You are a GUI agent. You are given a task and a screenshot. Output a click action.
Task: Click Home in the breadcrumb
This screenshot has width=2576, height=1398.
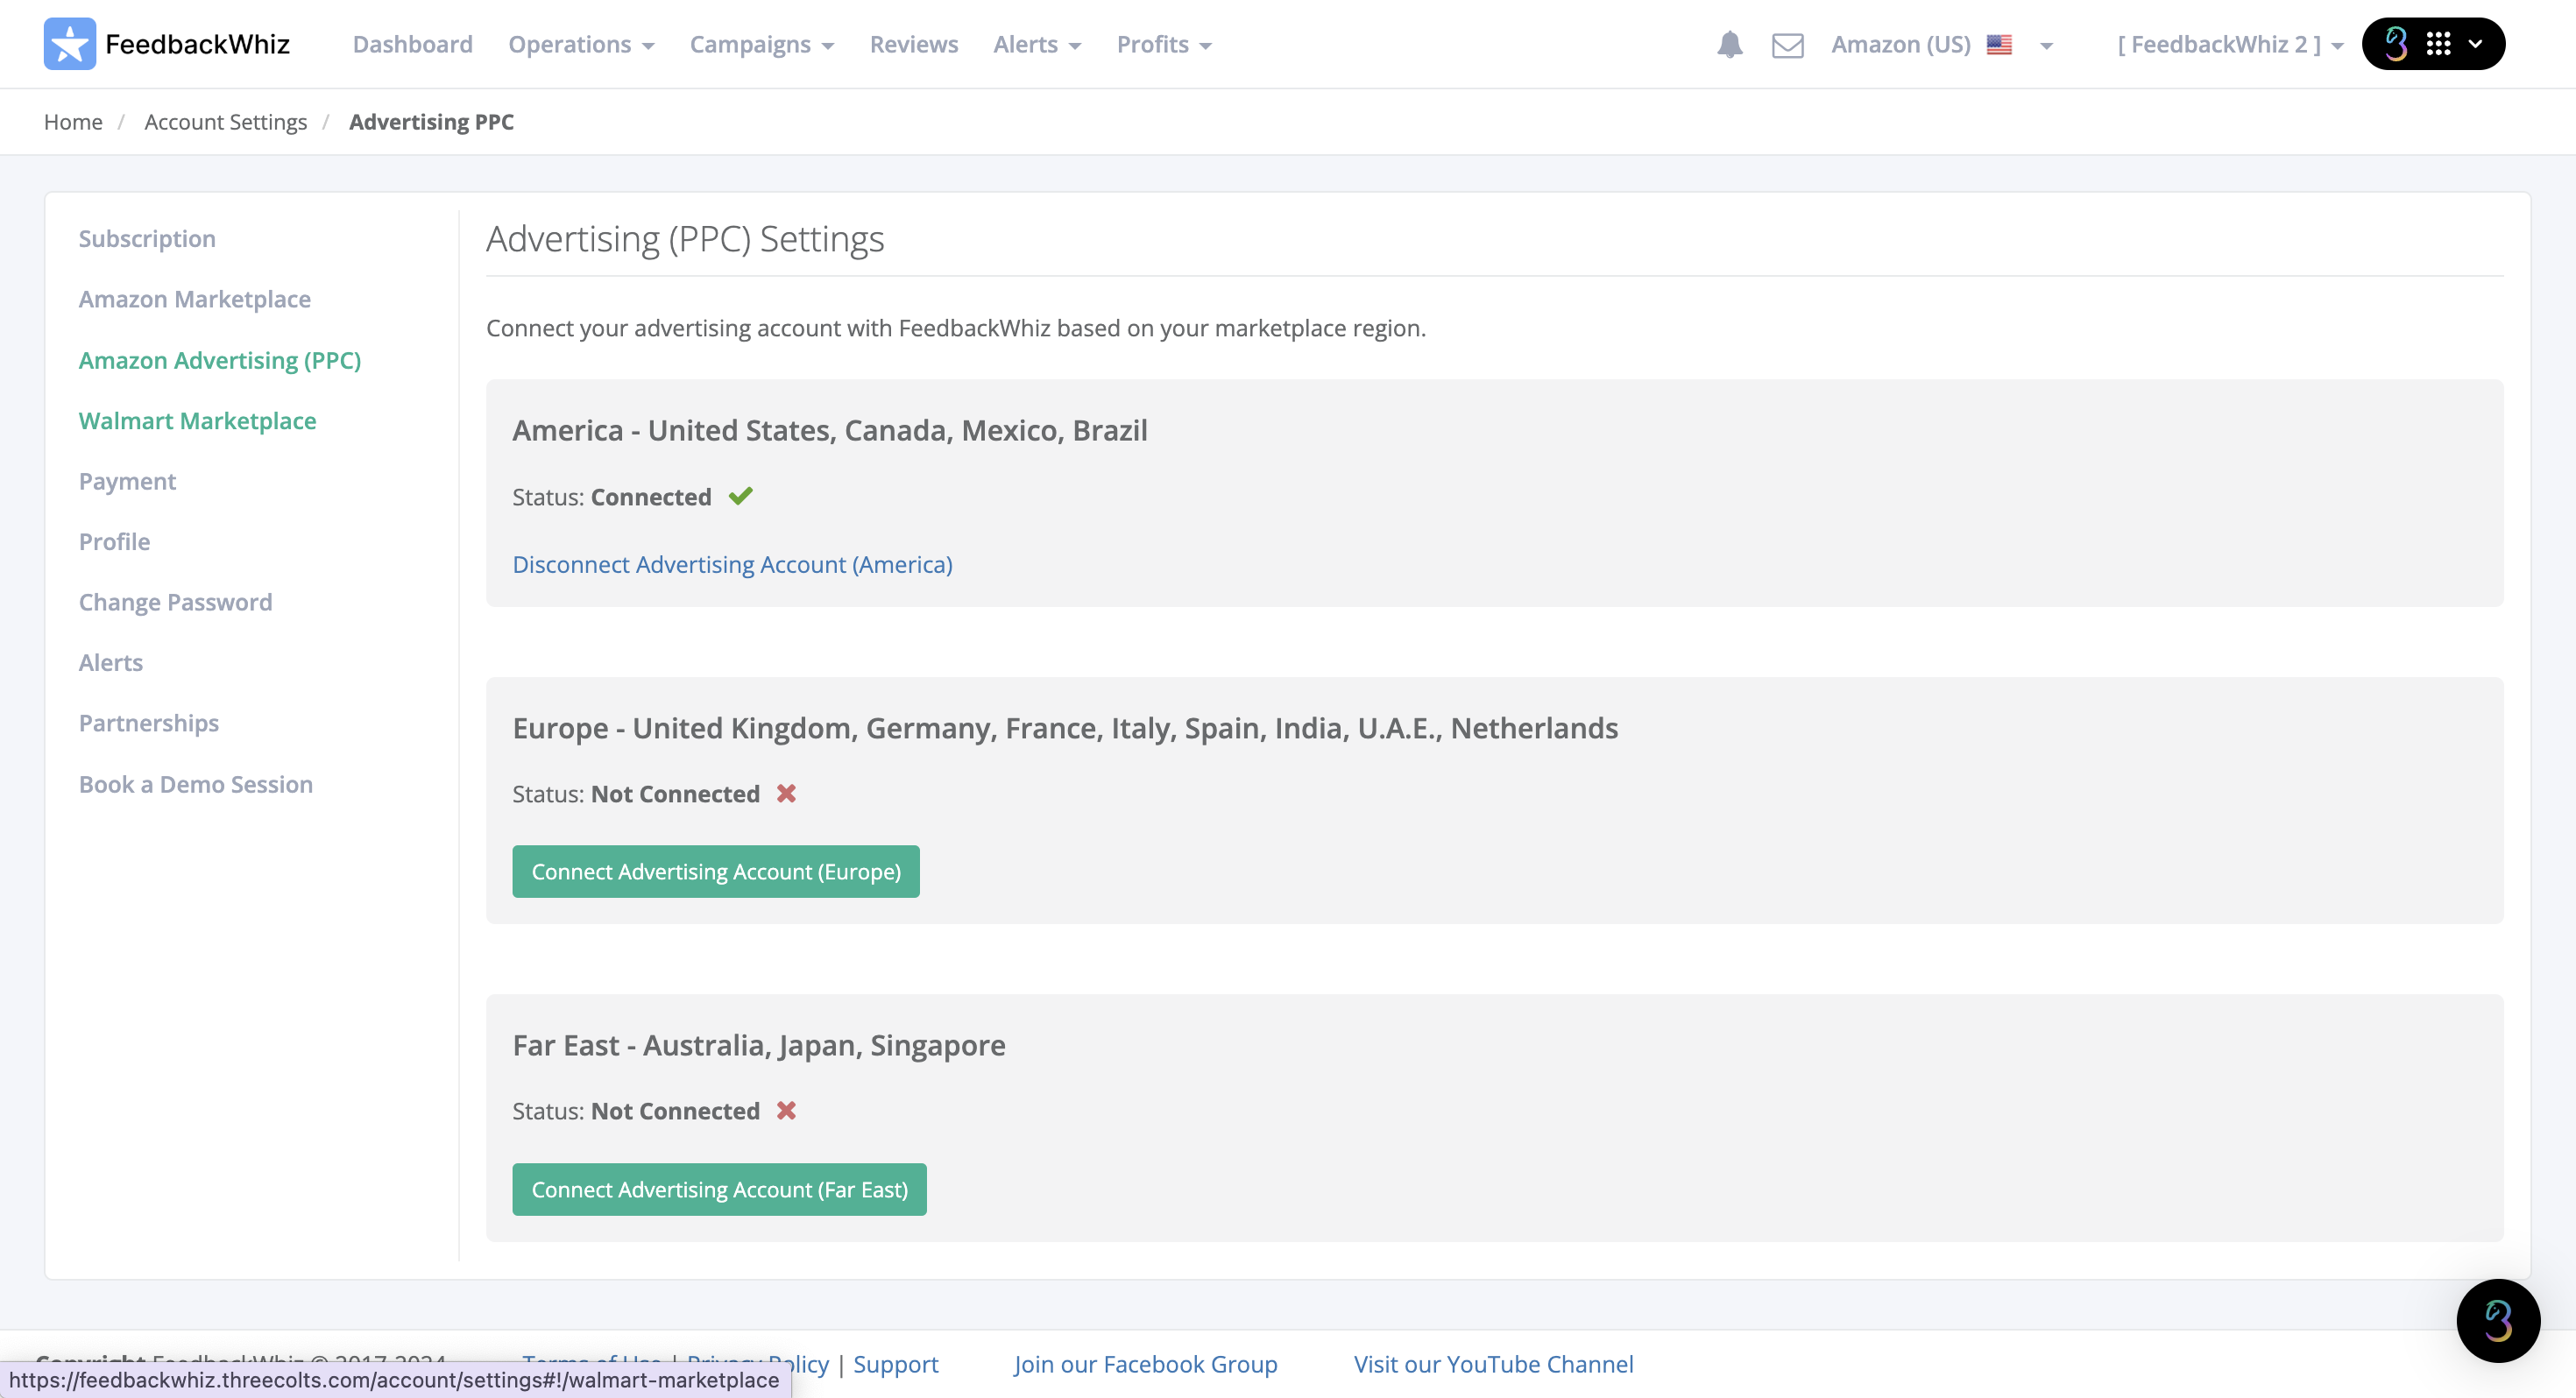[x=73, y=121]
